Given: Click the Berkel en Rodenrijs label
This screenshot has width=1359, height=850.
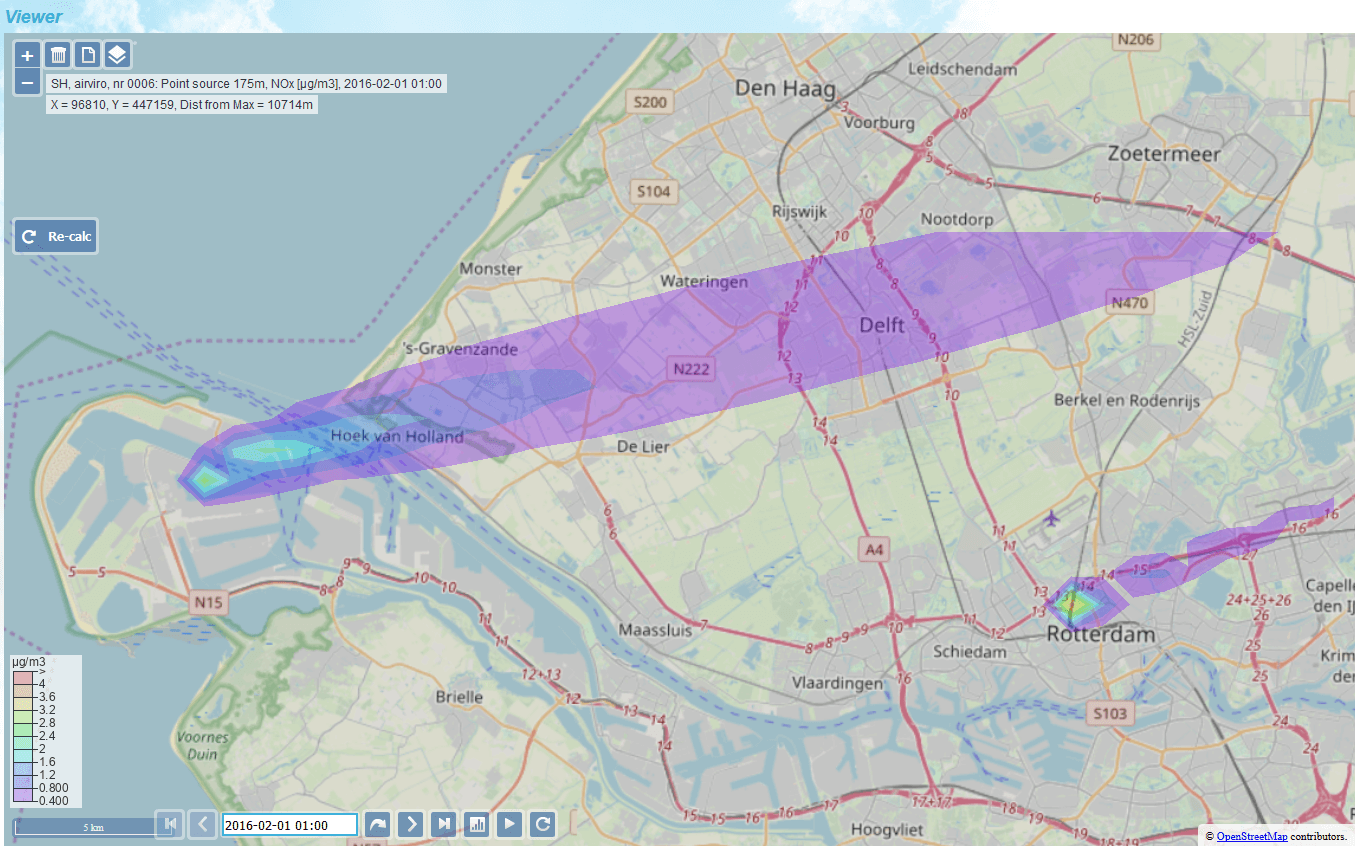Looking at the screenshot, I should [1128, 399].
